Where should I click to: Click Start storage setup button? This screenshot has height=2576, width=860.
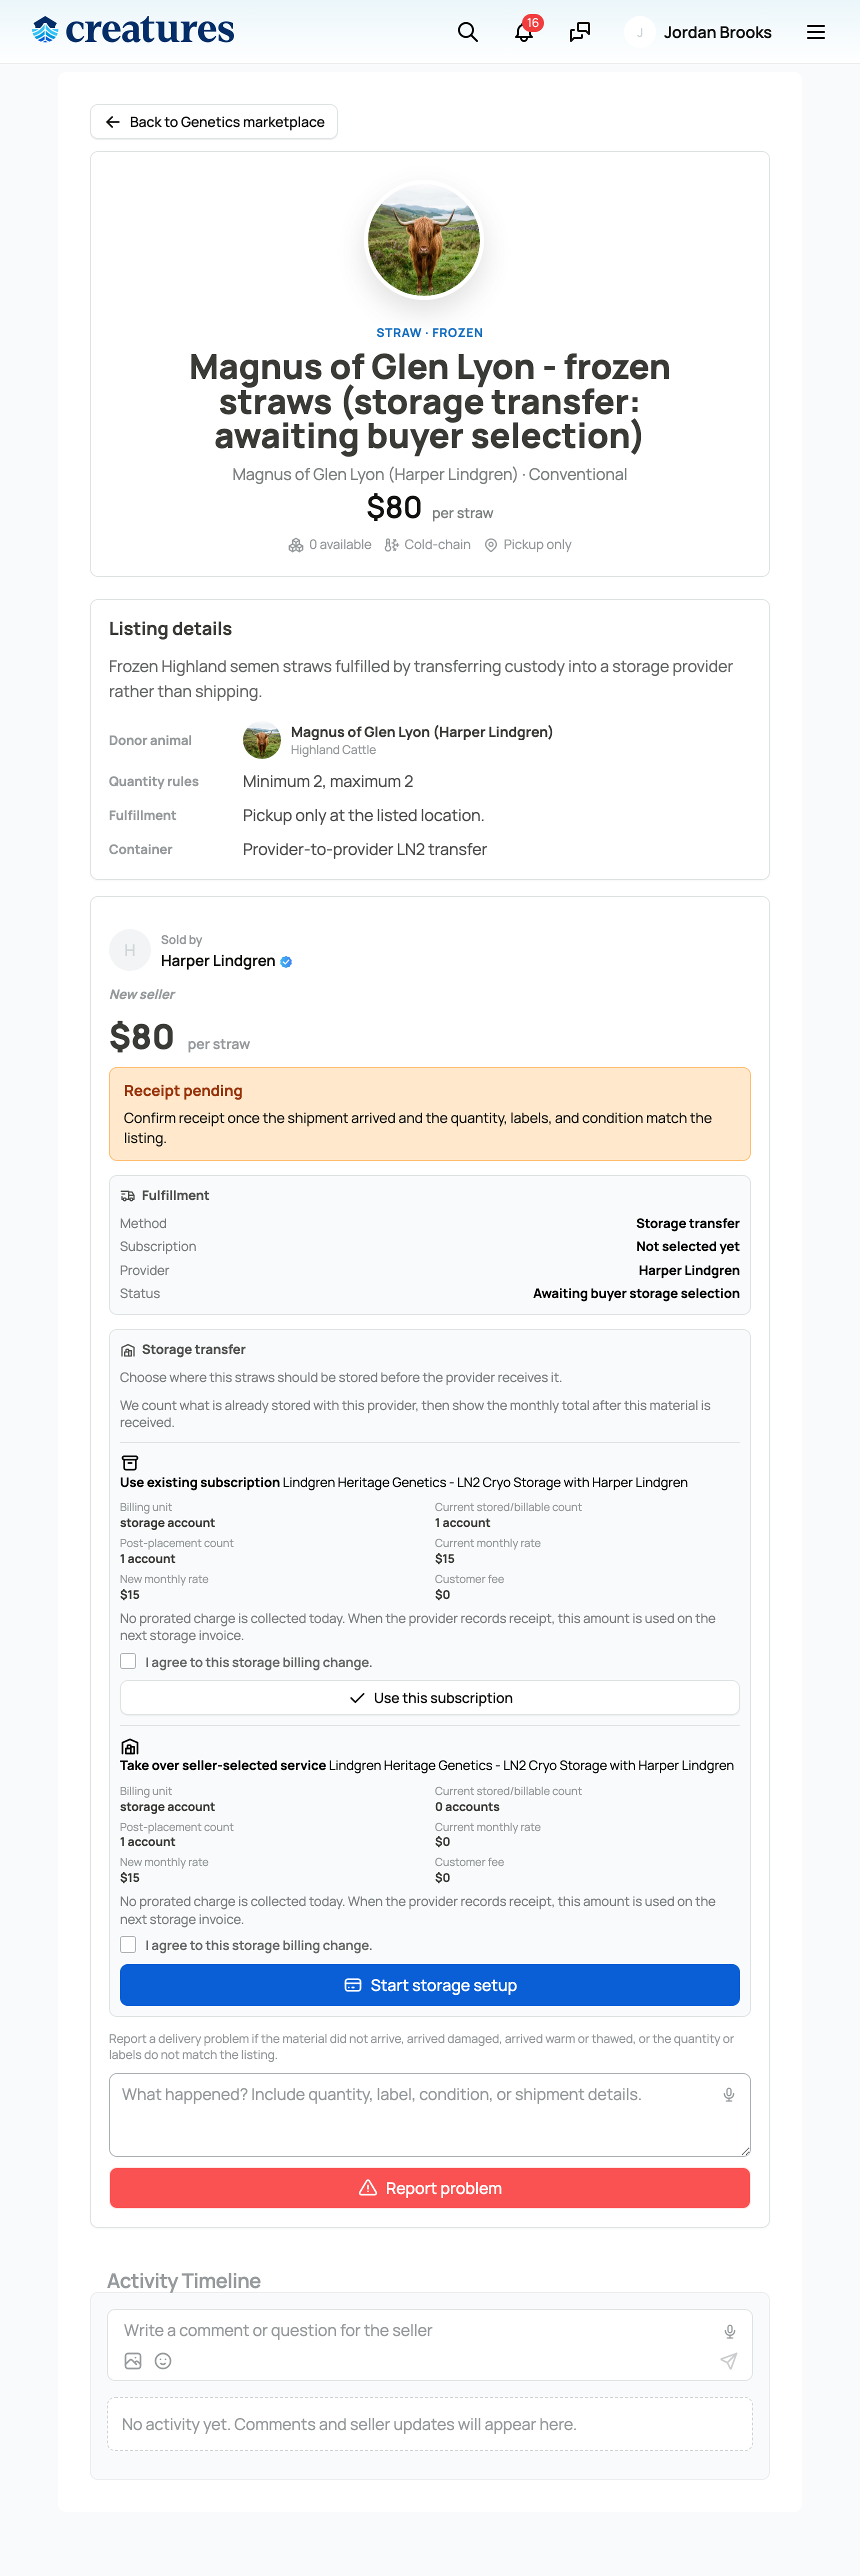[430, 1985]
